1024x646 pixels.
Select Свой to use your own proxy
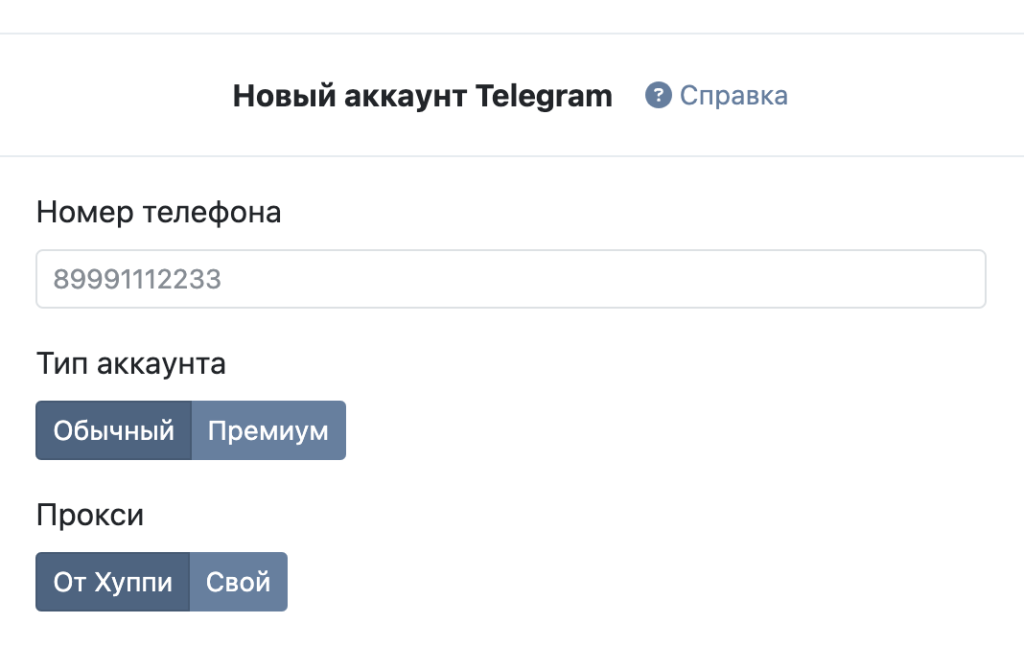click(238, 582)
